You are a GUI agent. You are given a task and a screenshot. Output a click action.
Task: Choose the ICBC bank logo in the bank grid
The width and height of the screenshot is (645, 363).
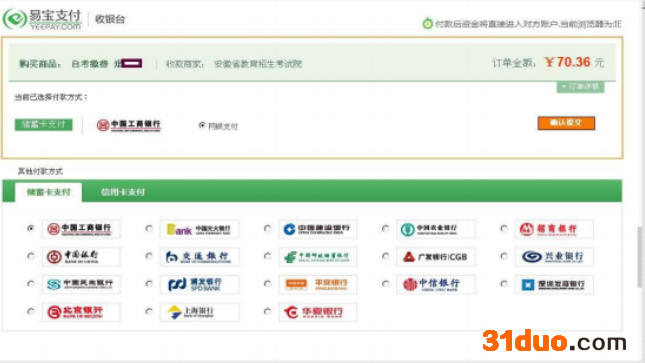point(81,229)
